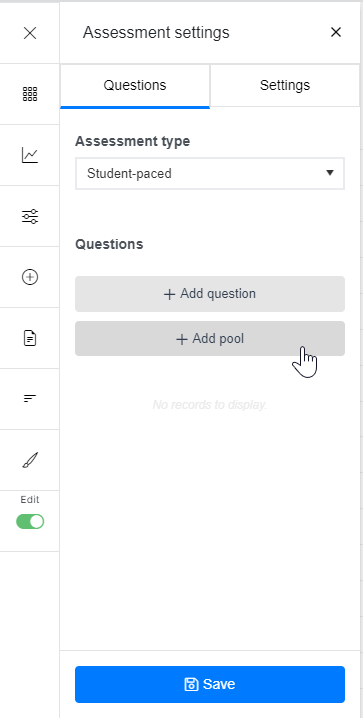Click the No records to display text
363x718 pixels.
pos(210,405)
